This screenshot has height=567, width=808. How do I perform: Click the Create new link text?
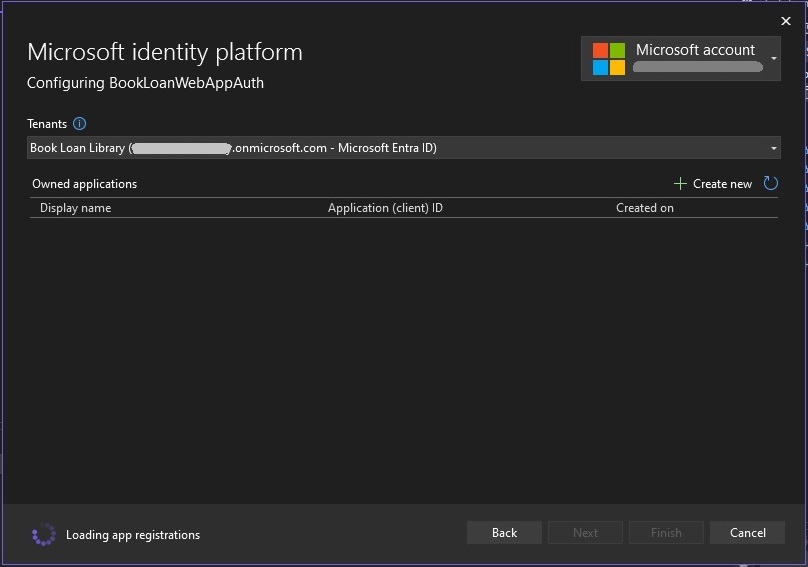[x=722, y=184]
